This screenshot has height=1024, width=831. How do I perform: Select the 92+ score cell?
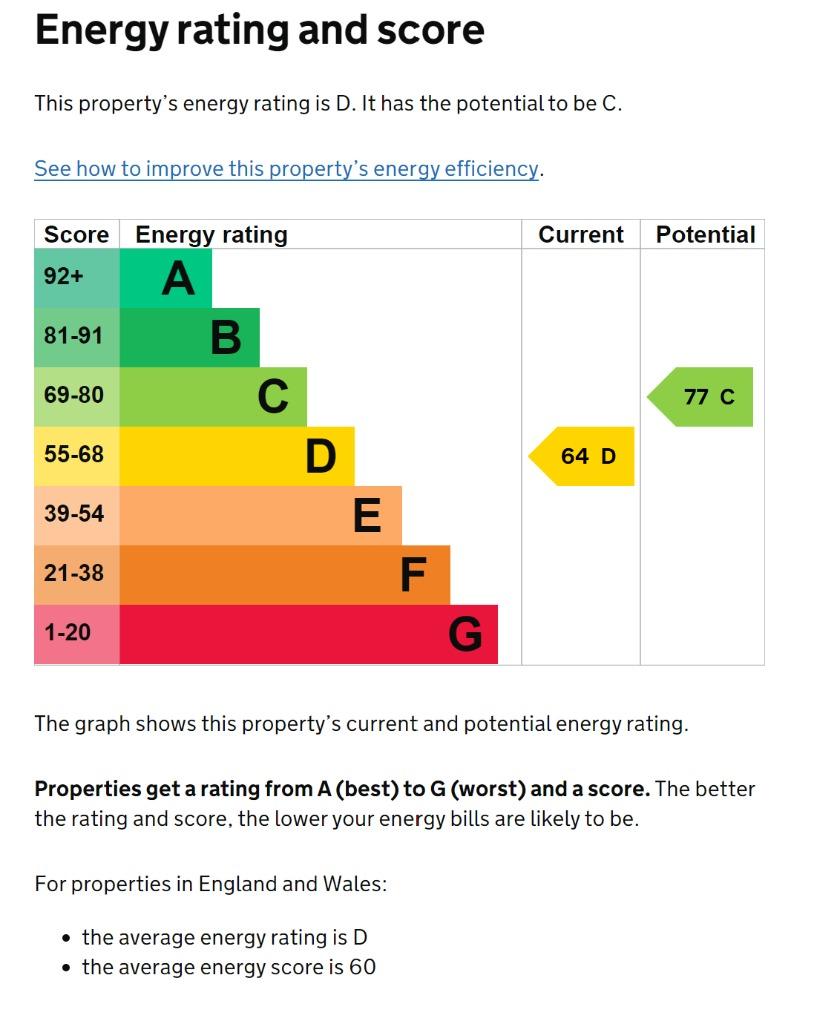[x=77, y=278]
